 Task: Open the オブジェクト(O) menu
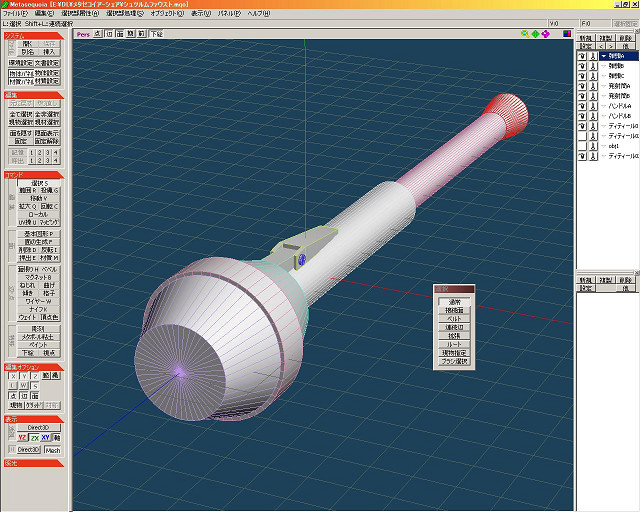[167, 13]
